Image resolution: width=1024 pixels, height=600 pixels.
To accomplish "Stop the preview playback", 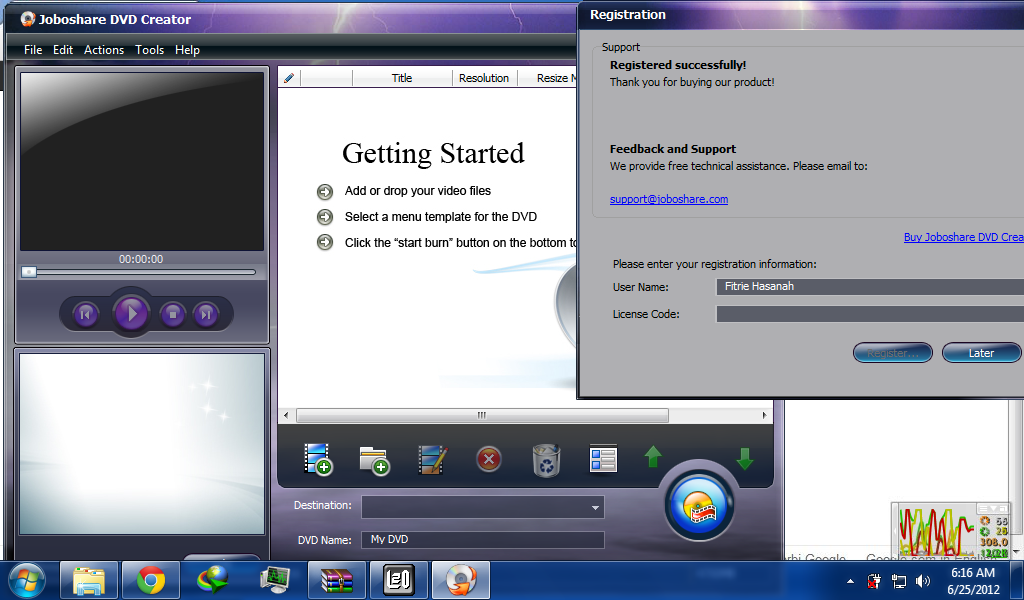I will point(172,315).
